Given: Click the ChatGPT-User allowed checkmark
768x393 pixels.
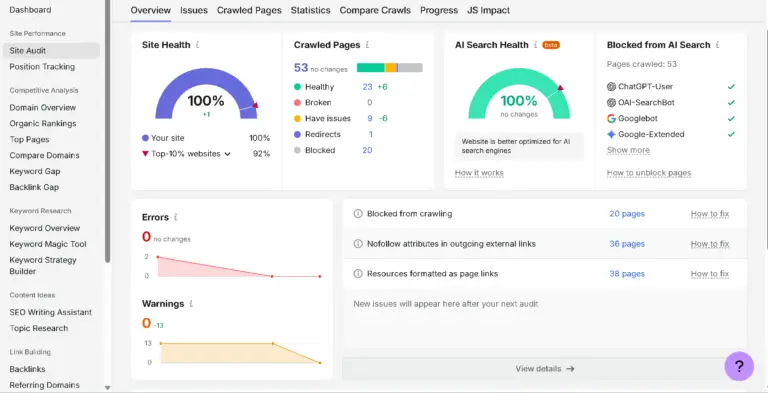Looking at the screenshot, I should tap(731, 87).
